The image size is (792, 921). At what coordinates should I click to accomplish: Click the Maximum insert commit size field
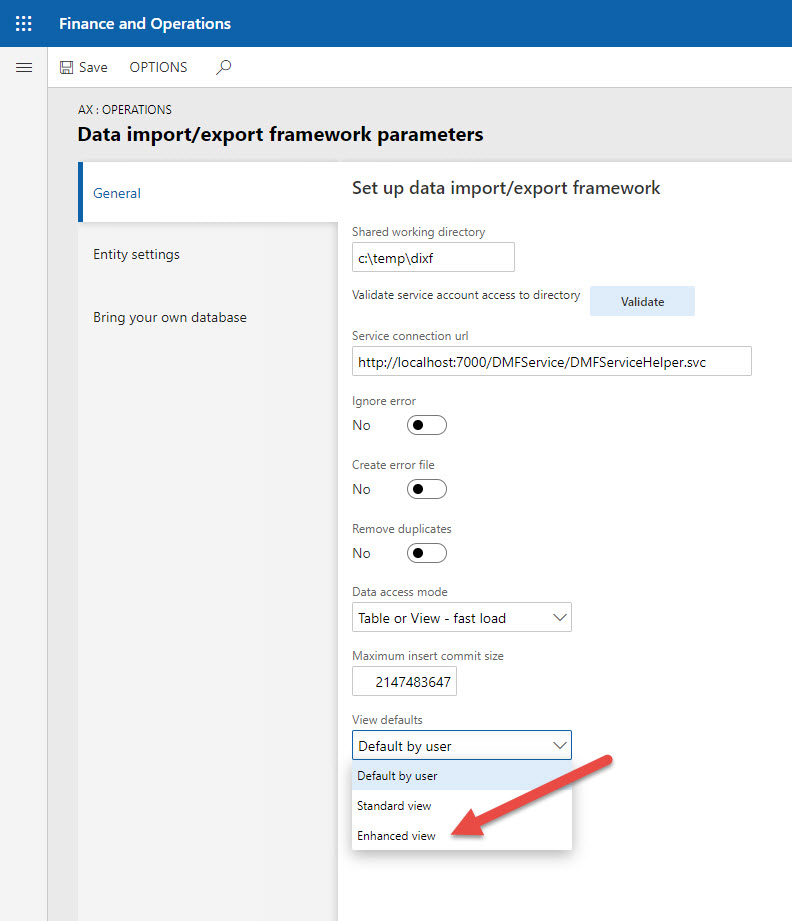click(x=404, y=681)
